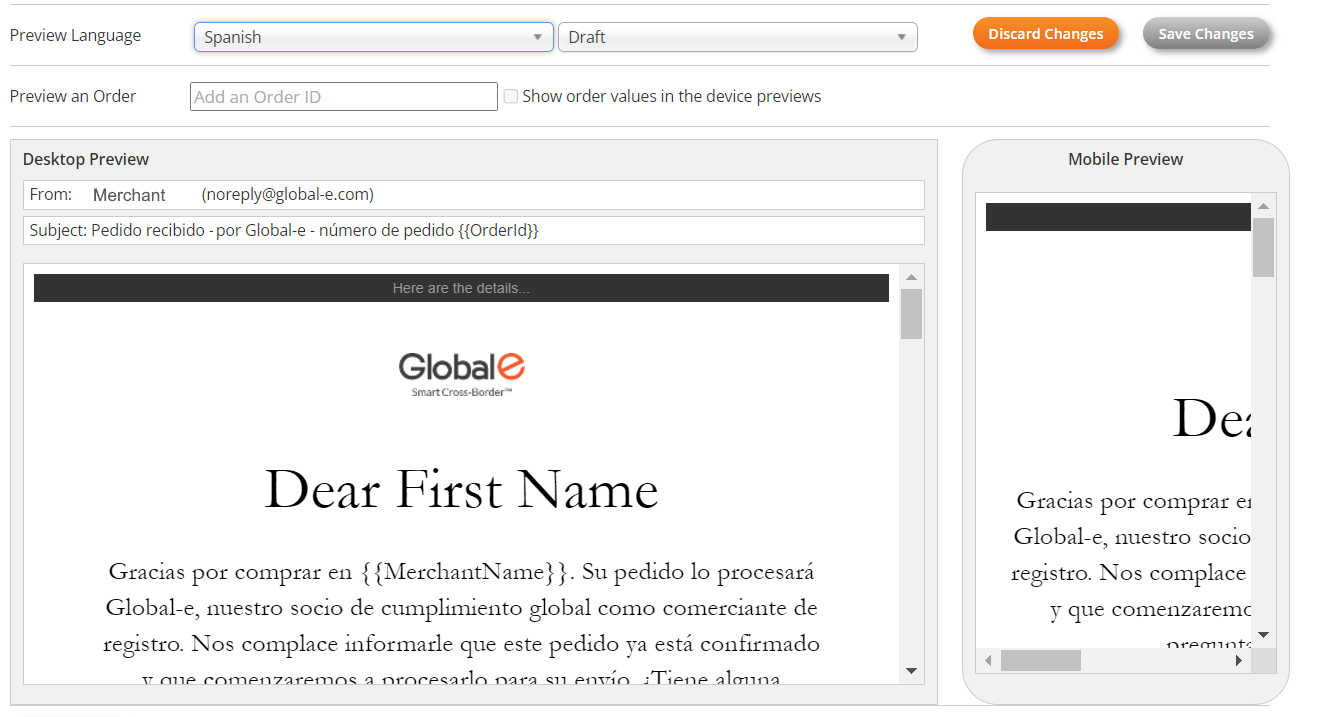This screenshot has width=1336, height=717.
Task: Click the "Add an Order ID" input field
Action: click(x=343, y=96)
